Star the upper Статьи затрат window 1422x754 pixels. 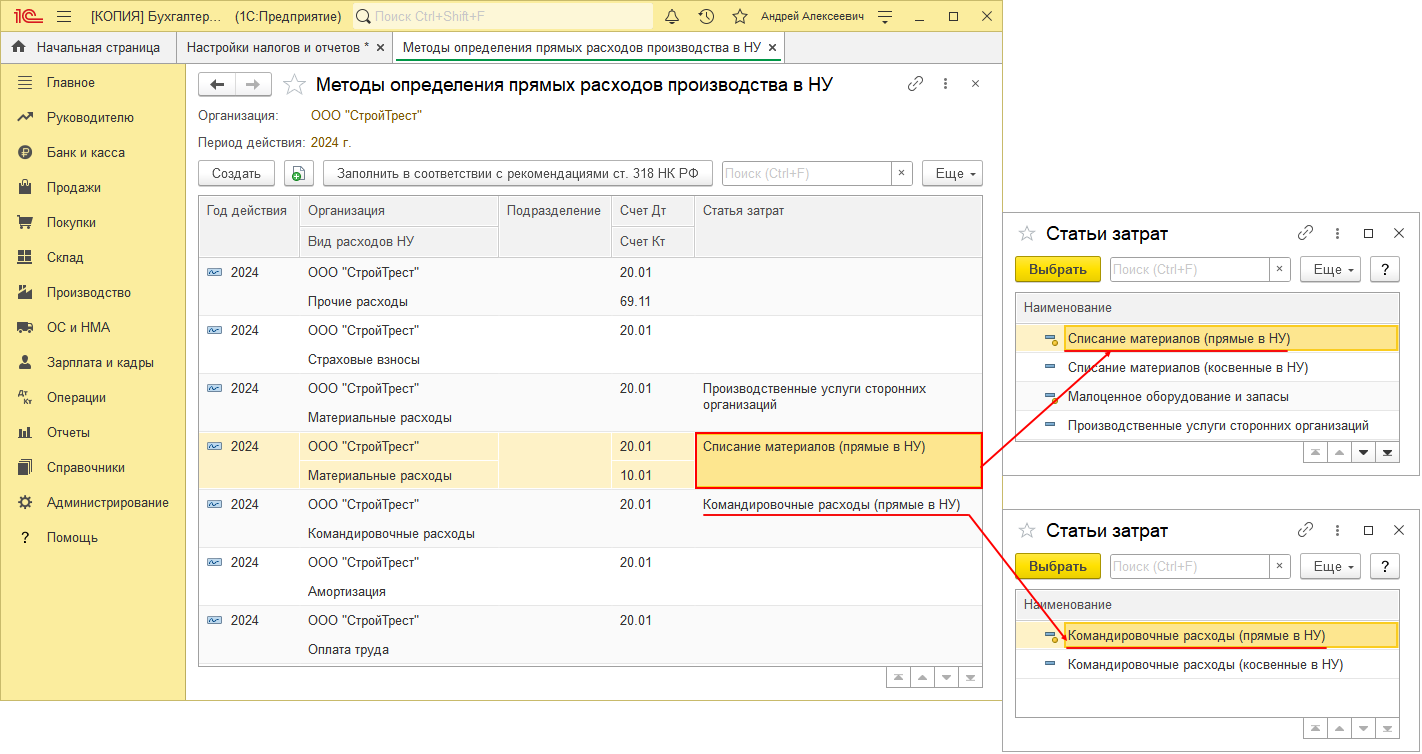click(x=1027, y=233)
